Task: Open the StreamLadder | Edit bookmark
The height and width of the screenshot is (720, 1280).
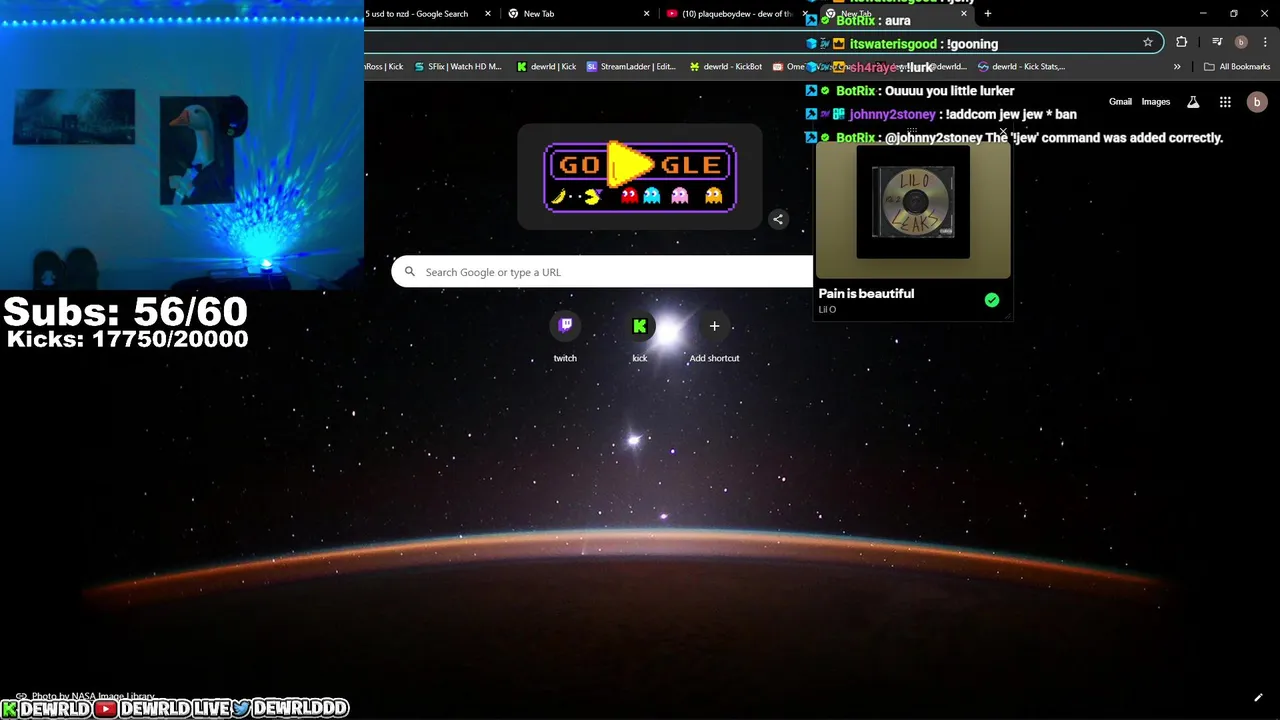Action: (x=632, y=67)
